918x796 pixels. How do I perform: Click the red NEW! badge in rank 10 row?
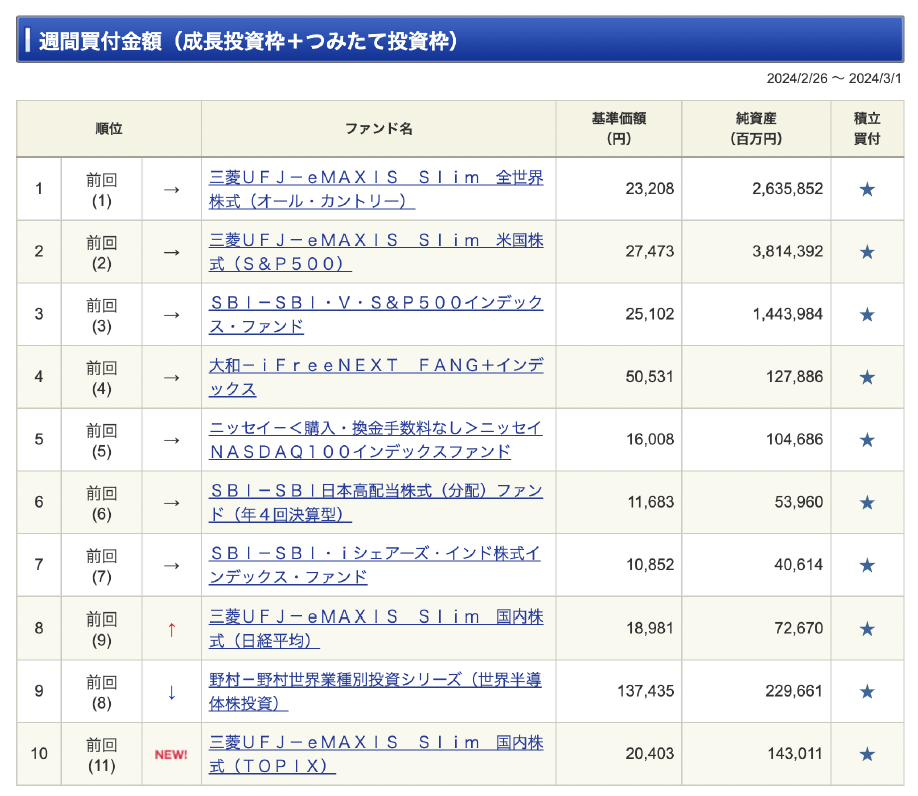click(171, 754)
